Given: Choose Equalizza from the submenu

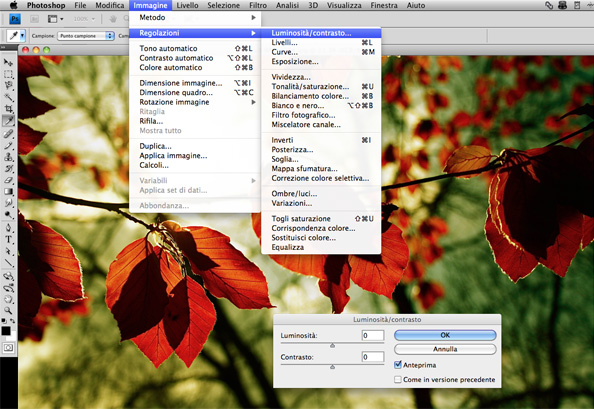Looking at the screenshot, I should pyautogui.click(x=321, y=247).
